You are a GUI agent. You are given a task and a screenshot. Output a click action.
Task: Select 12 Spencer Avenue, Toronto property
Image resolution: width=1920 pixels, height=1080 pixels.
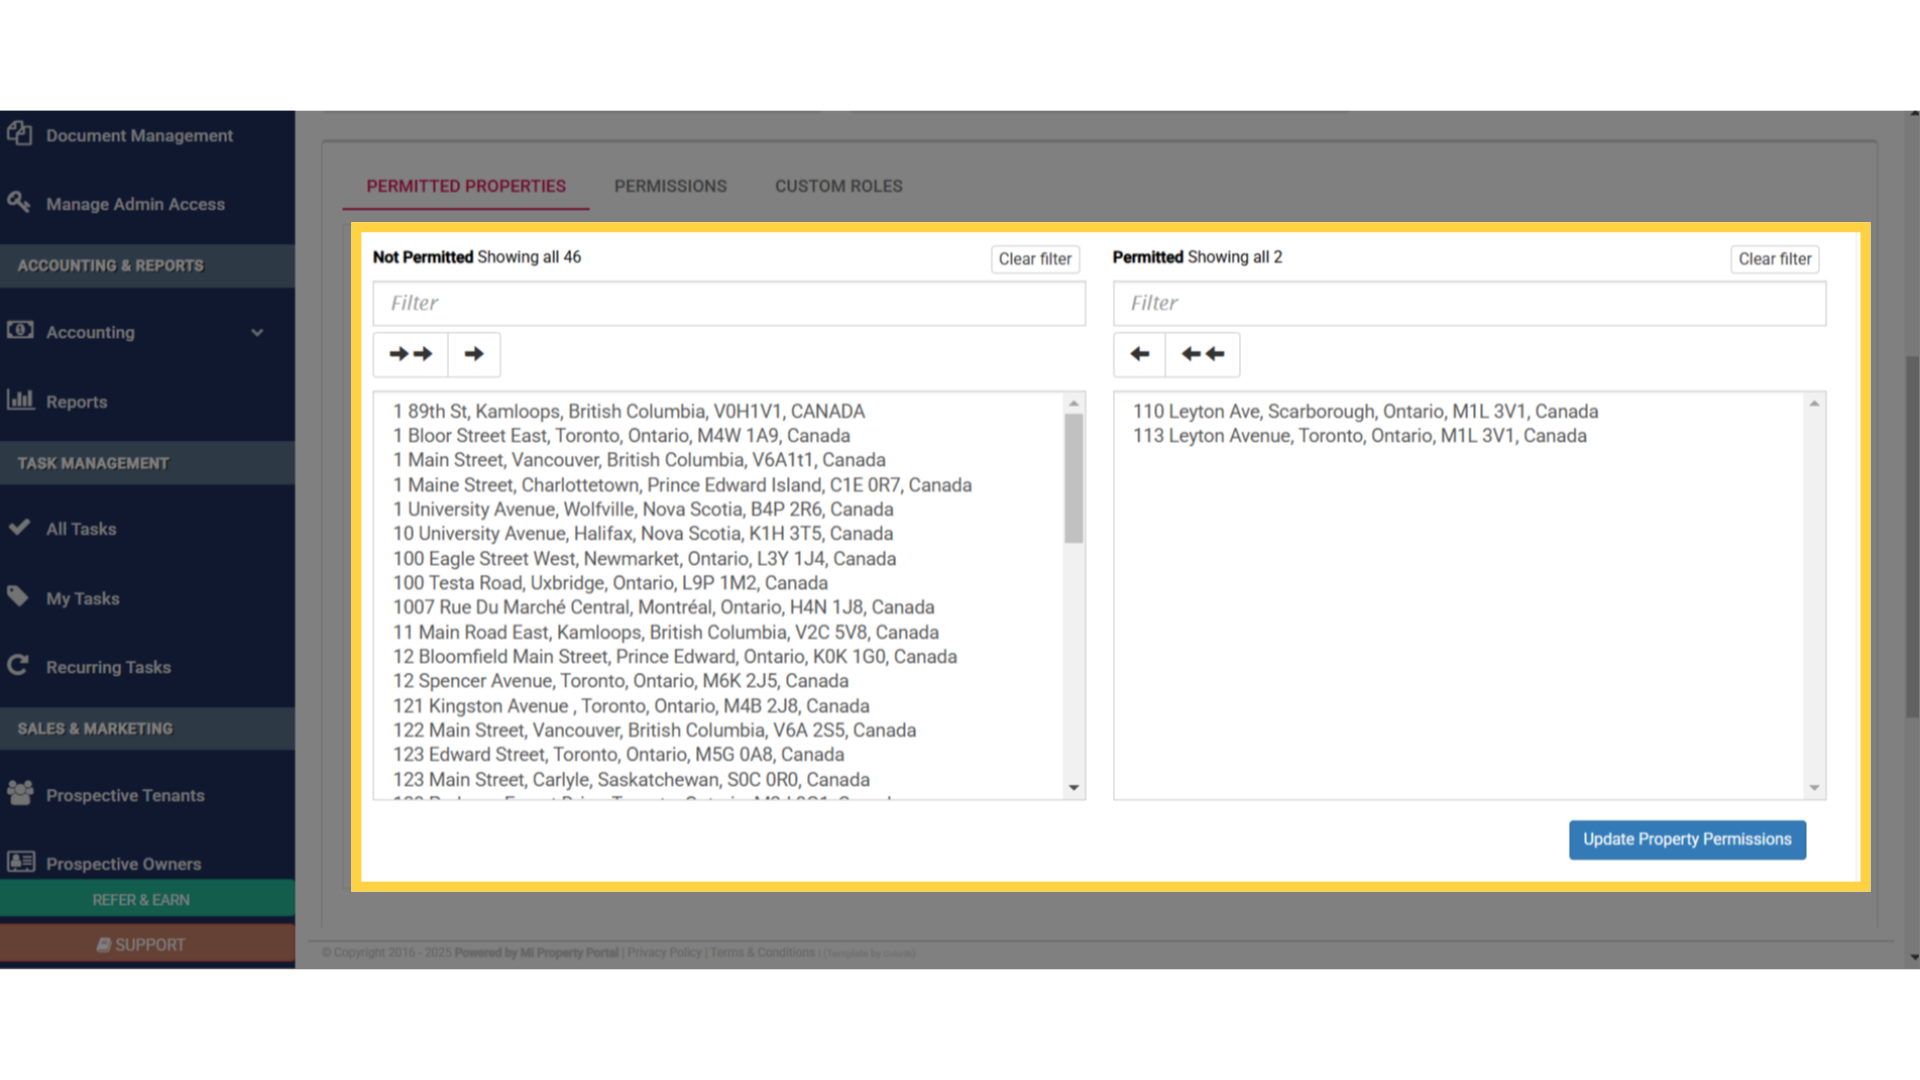pos(621,681)
